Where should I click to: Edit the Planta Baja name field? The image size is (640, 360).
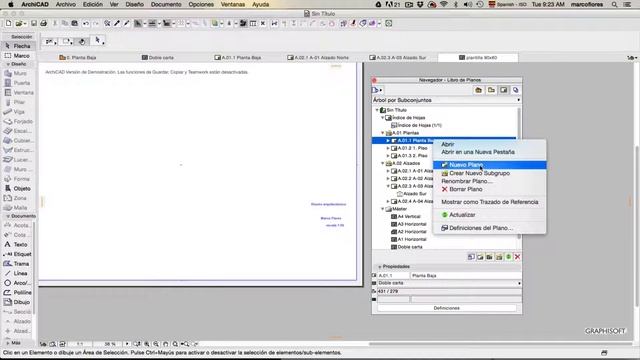pyautogui.click(x=465, y=276)
